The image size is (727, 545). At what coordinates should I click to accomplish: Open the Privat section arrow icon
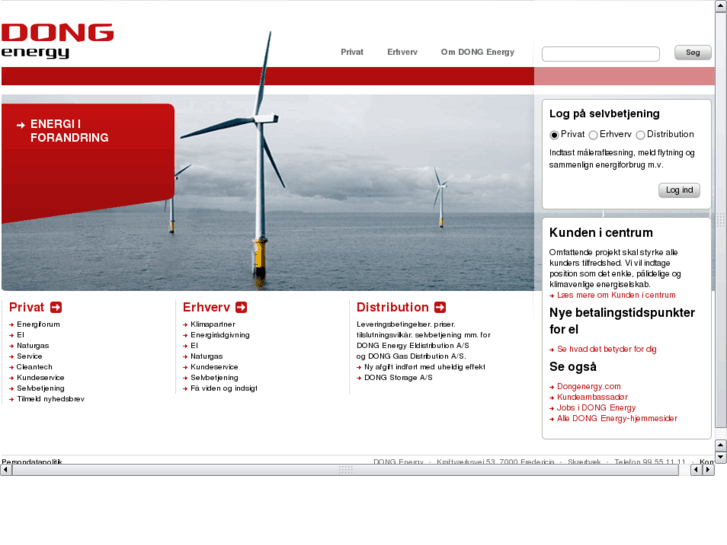pyautogui.click(x=56, y=307)
